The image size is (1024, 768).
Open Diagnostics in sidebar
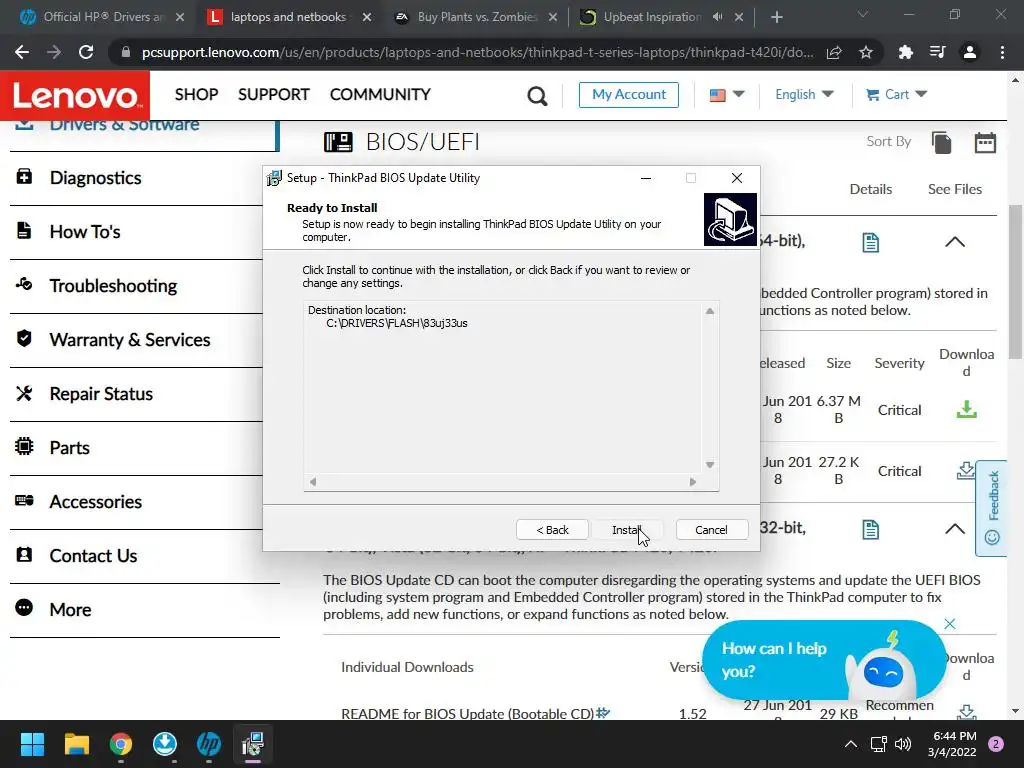pos(95,178)
